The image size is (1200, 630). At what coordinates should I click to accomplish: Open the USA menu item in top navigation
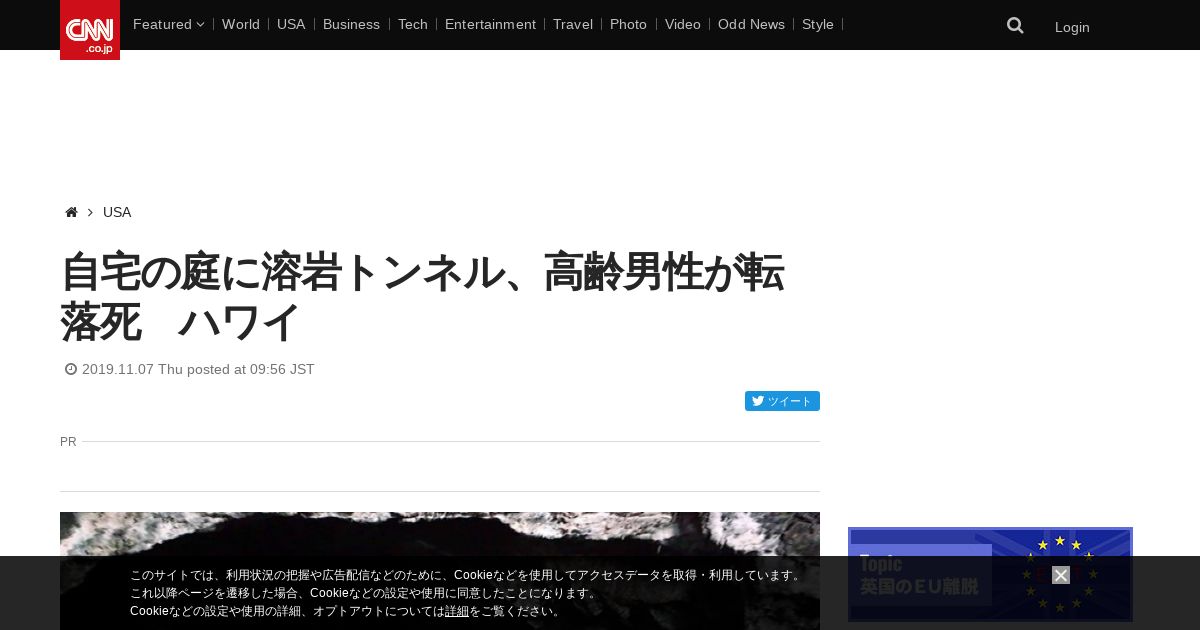click(x=291, y=24)
